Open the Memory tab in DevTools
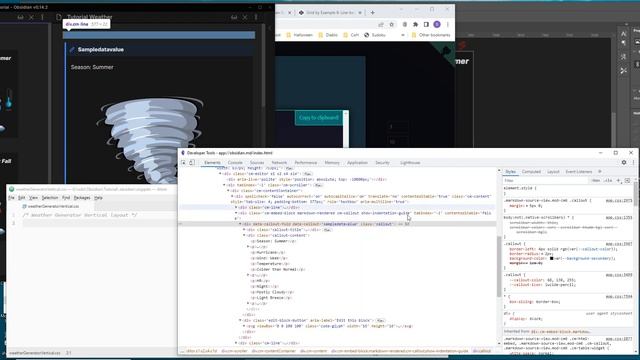This screenshot has width=640, height=360. [332, 162]
